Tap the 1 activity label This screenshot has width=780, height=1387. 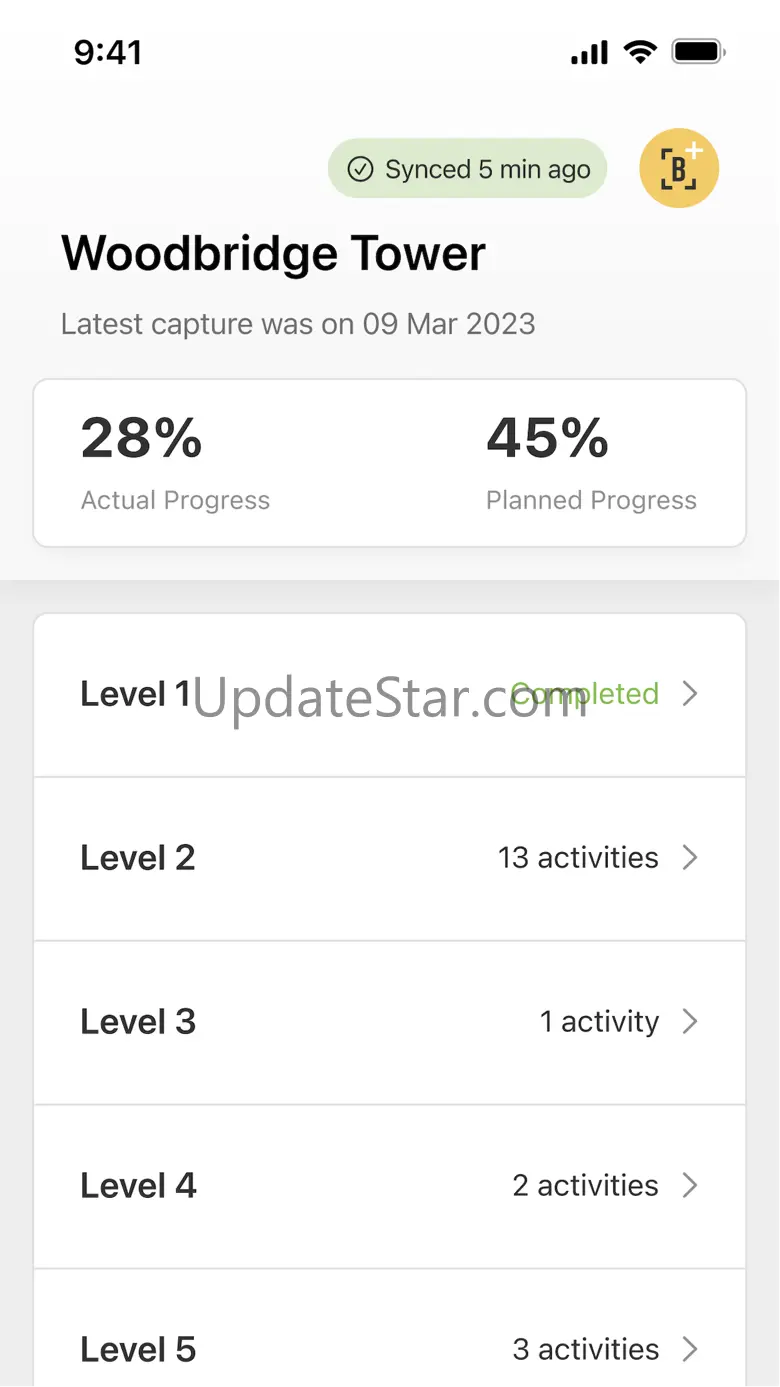pyautogui.click(x=599, y=1022)
